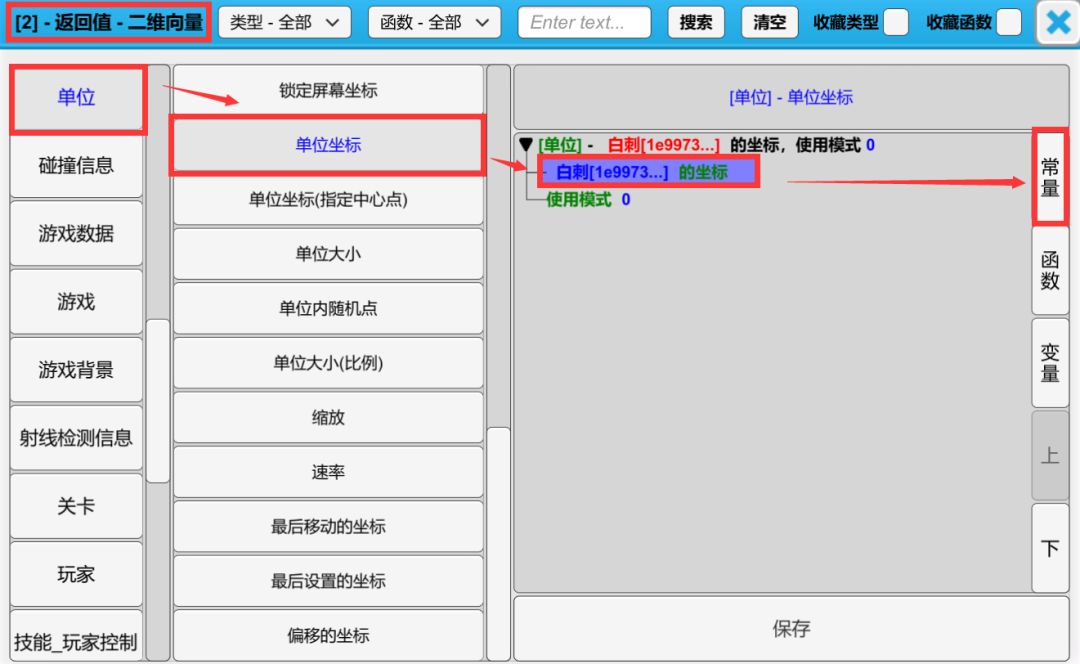Select the 使用模式 0 tree node

[x=588, y=200]
